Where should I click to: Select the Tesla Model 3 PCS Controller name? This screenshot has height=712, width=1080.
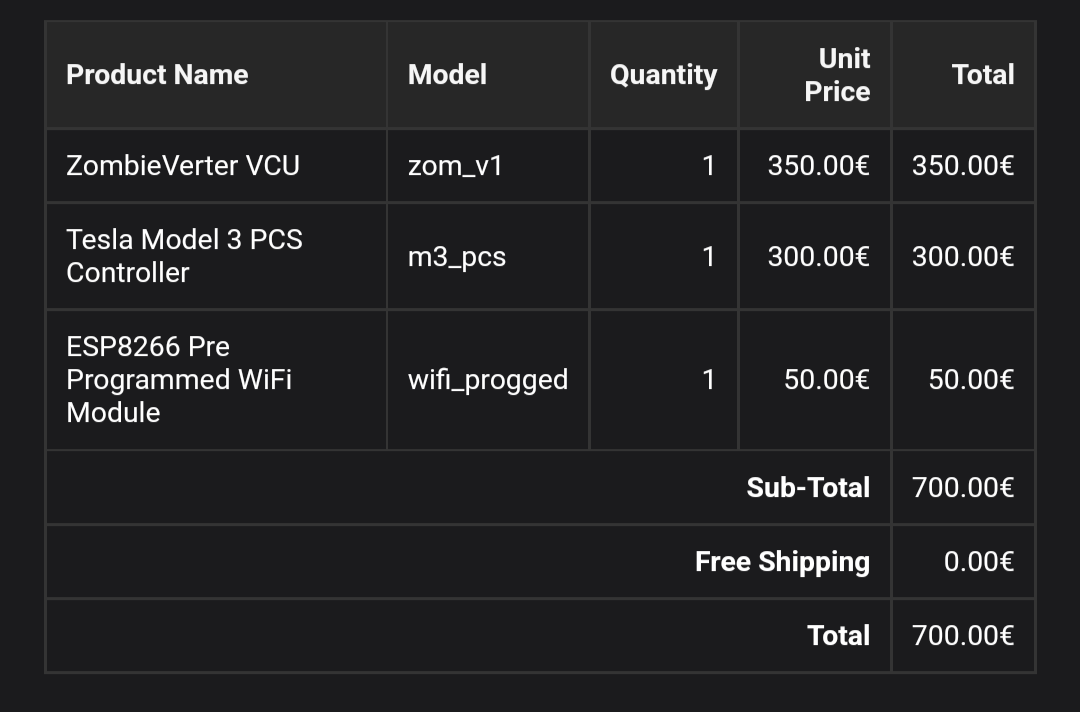[184, 256]
